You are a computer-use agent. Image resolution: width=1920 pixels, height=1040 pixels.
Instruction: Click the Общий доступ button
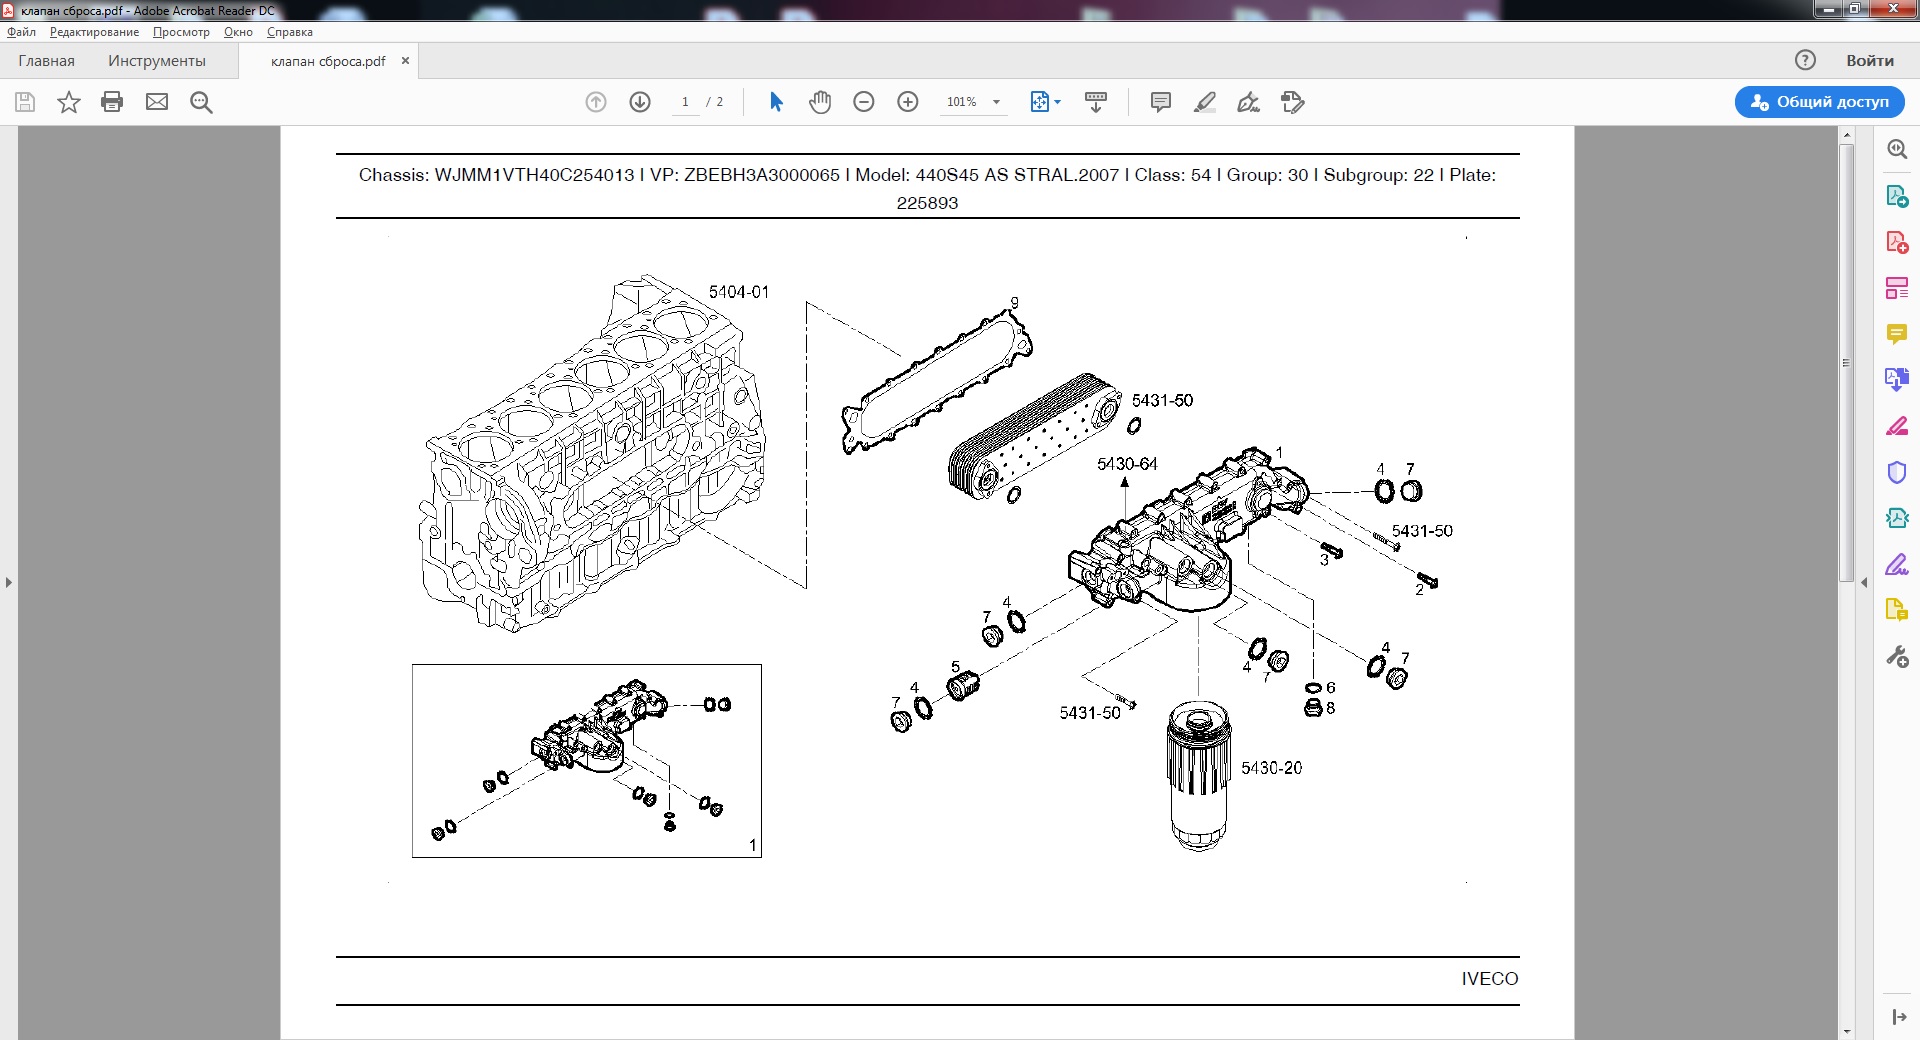(x=1820, y=102)
